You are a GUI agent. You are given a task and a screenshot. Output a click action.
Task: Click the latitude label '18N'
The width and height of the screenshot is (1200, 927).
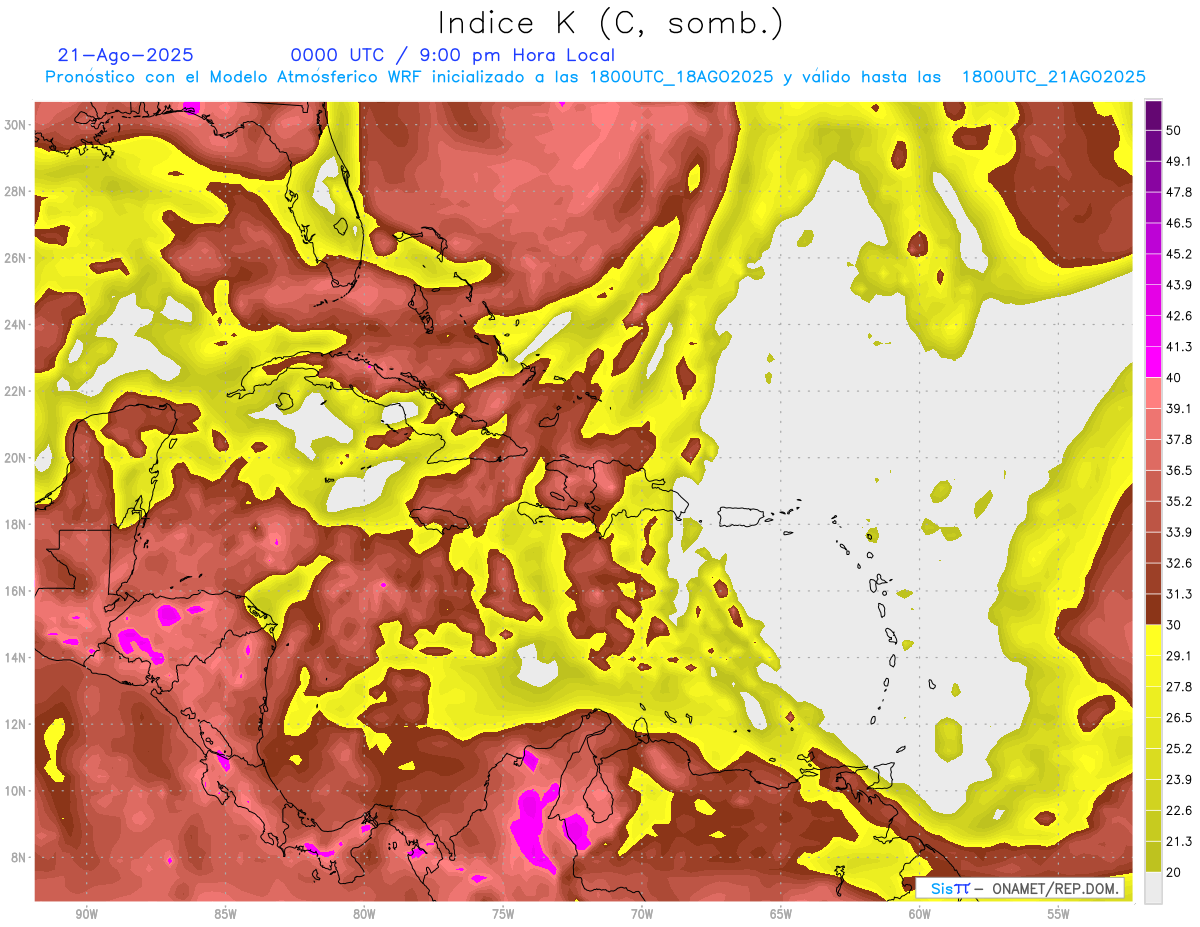click(x=15, y=524)
